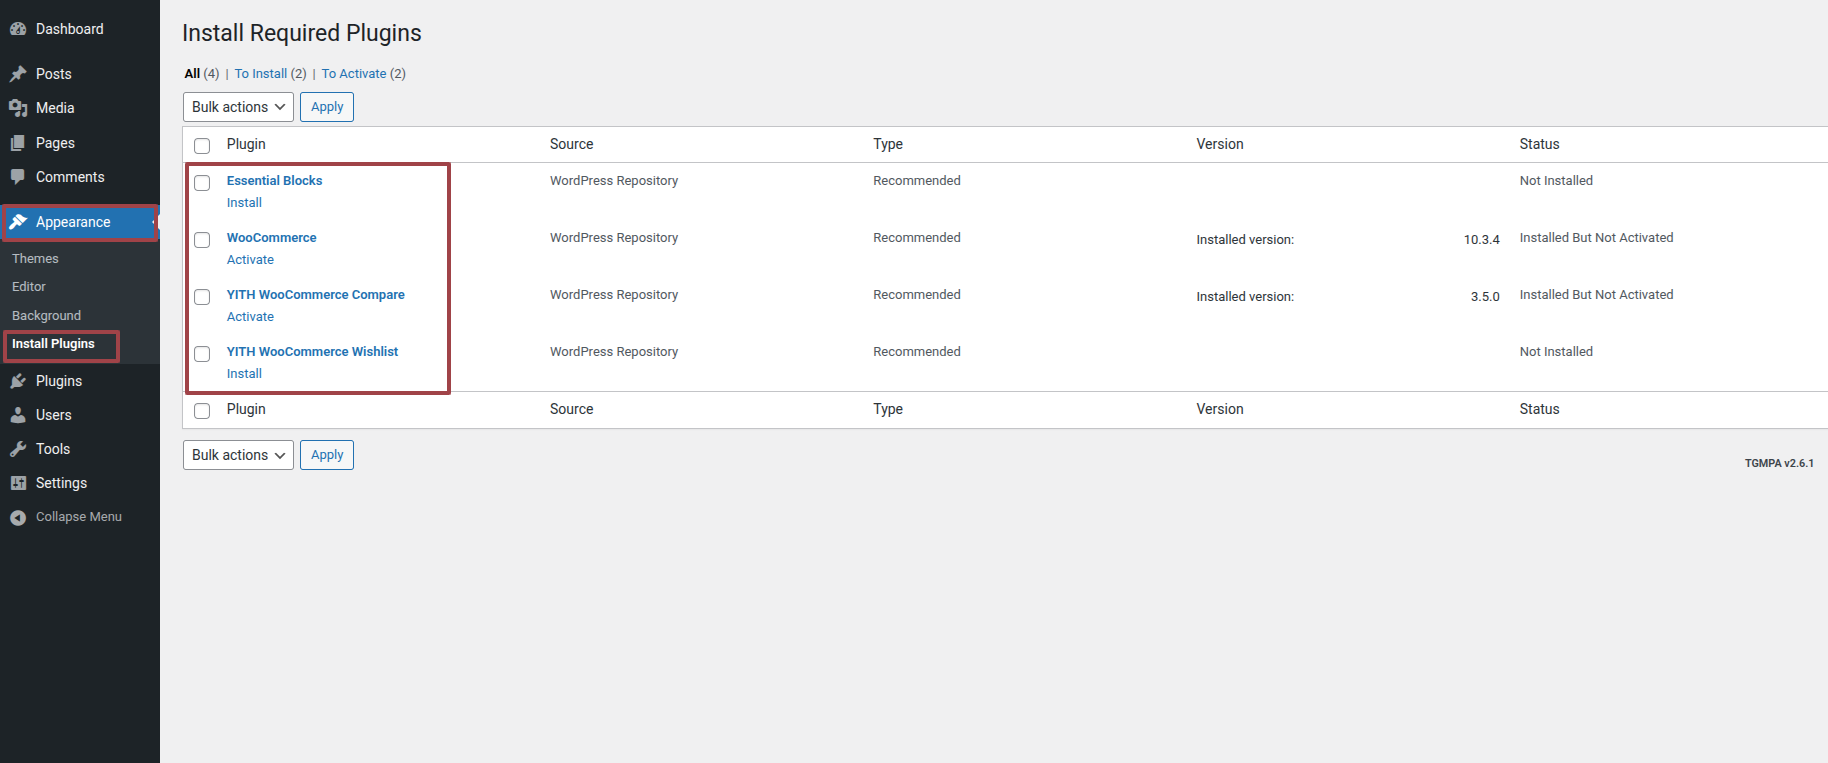Filter plugins by To Install

pyautogui.click(x=261, y=74)
